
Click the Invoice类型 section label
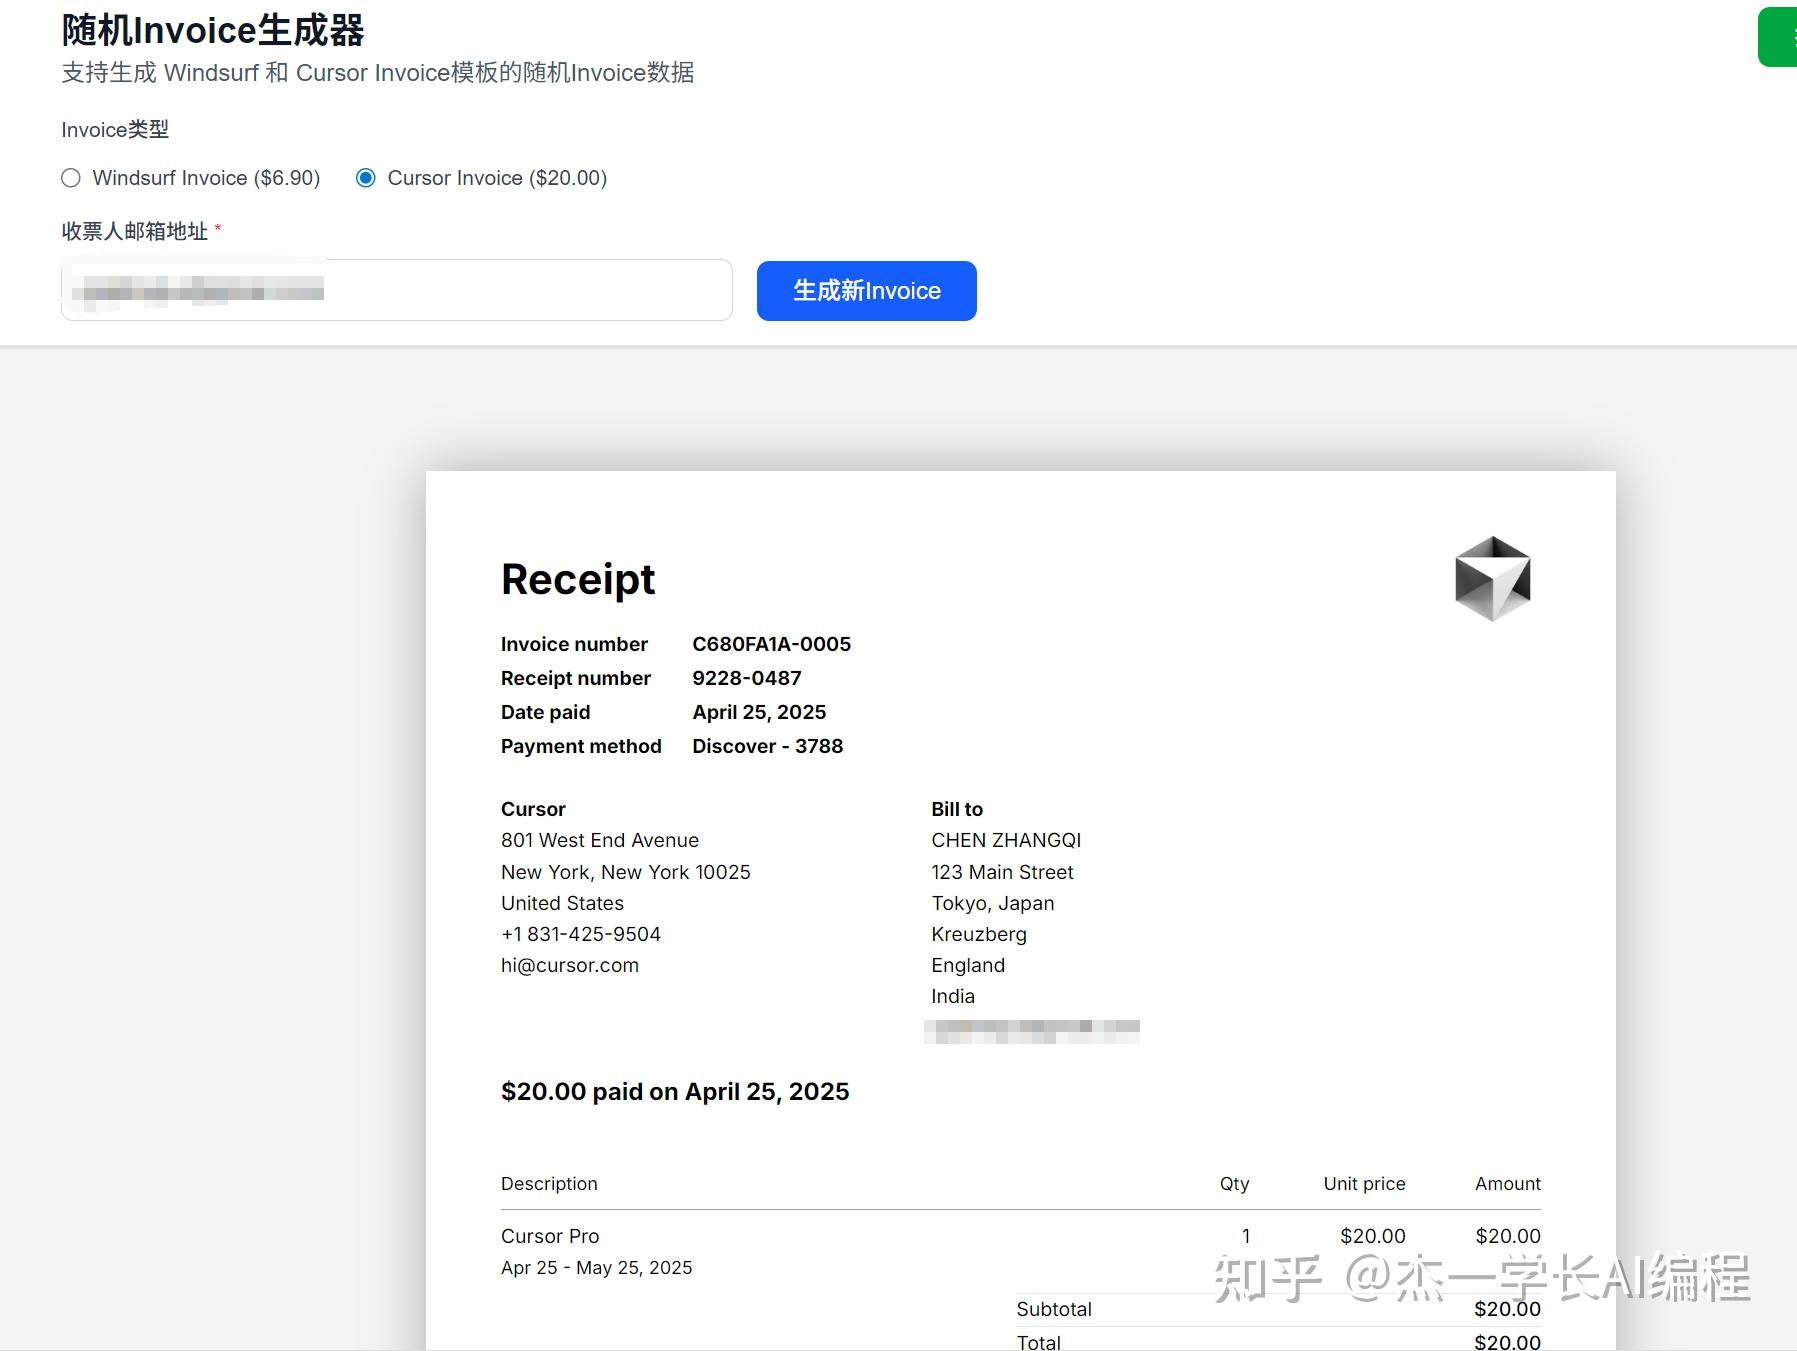click(115, 129)
